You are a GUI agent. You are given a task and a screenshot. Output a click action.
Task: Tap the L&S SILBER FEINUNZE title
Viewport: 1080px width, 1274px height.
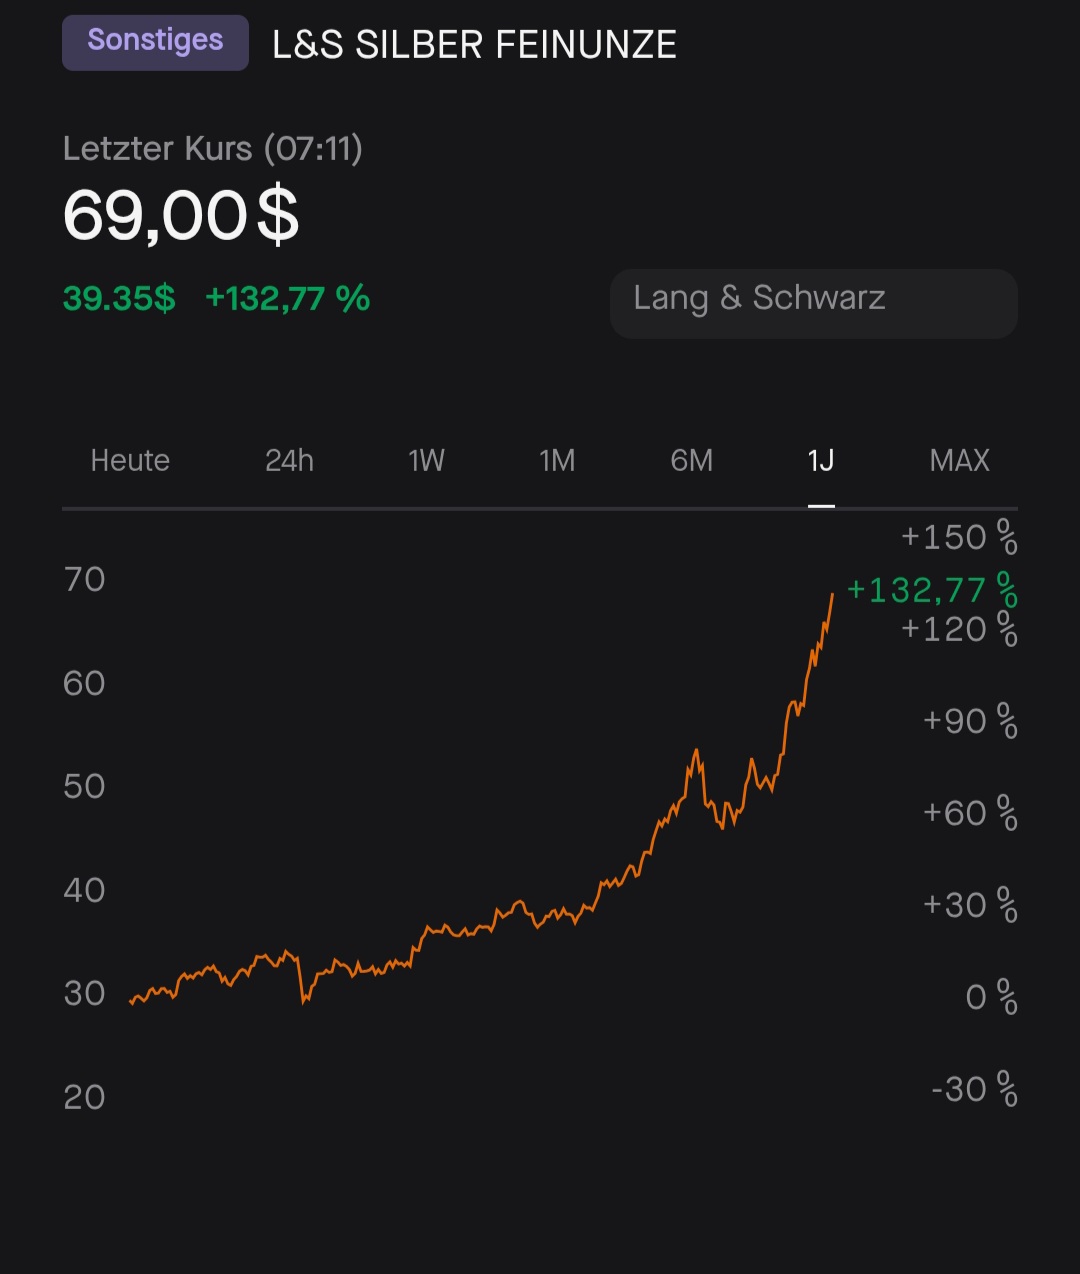point(474,45)
